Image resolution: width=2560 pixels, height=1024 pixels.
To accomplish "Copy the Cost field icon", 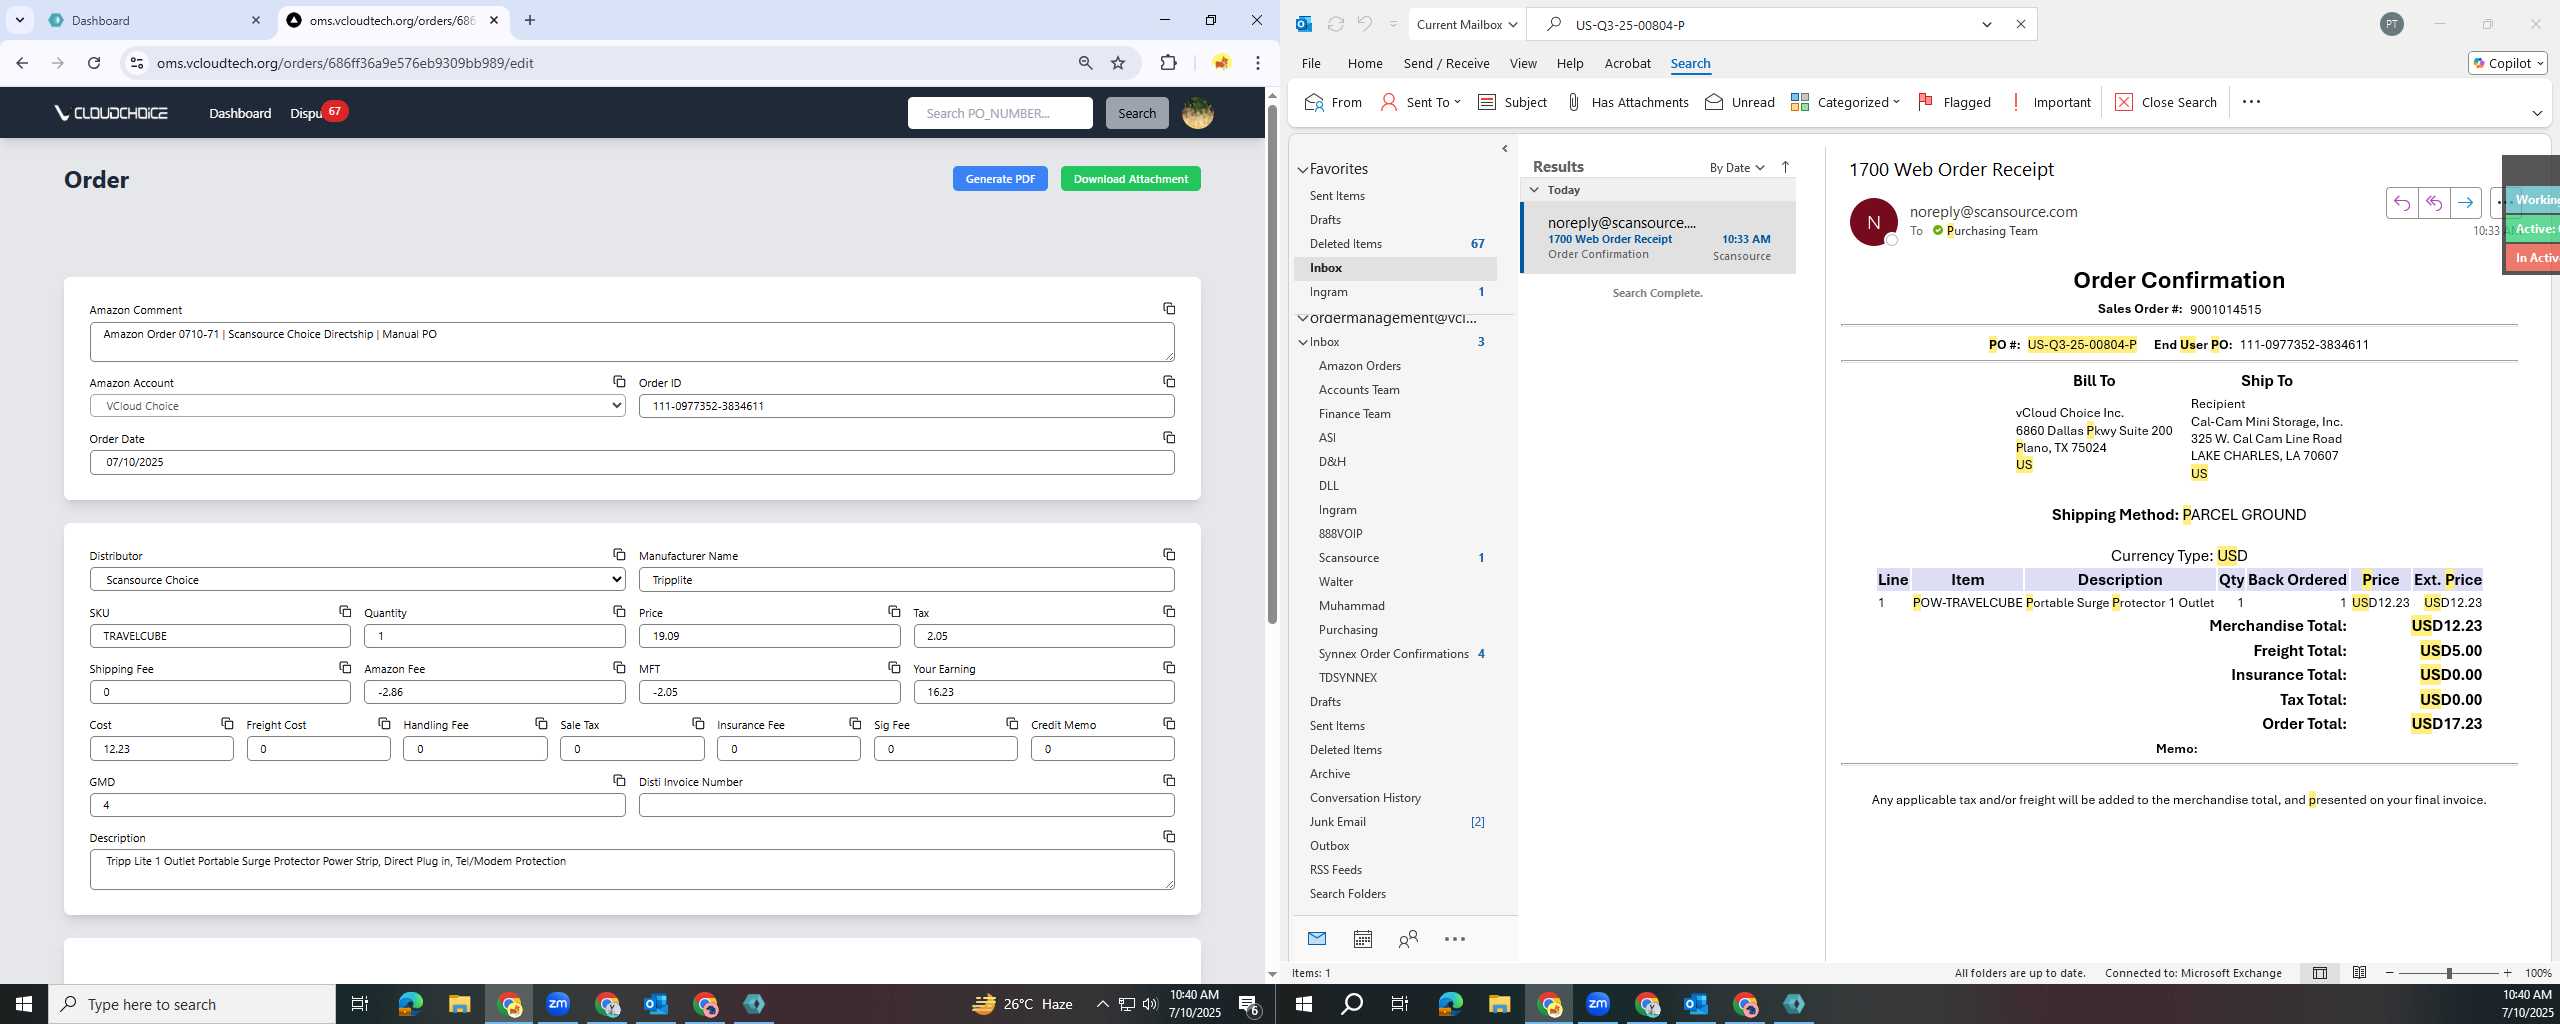I will click(x=227, y=724).
